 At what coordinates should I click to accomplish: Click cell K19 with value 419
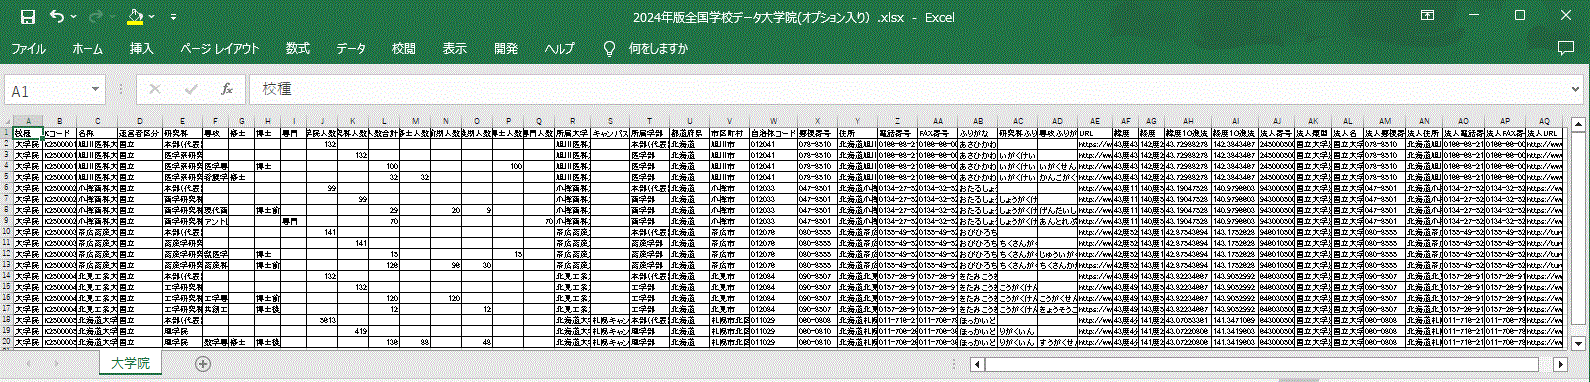[x=353, y=331]
